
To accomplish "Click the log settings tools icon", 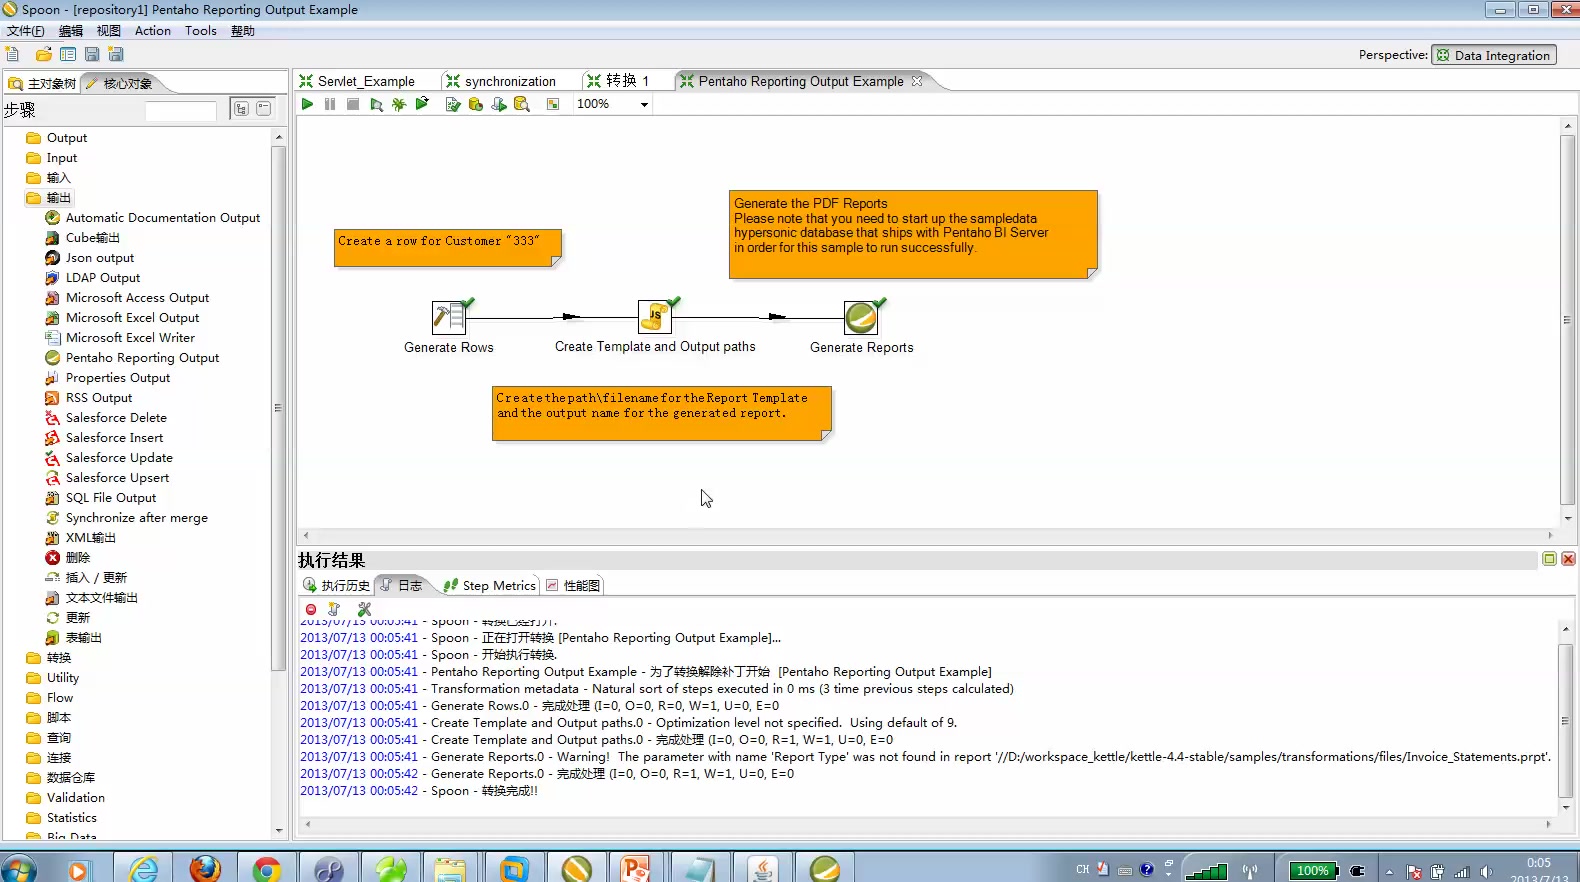I will click(x=364, y=609).
